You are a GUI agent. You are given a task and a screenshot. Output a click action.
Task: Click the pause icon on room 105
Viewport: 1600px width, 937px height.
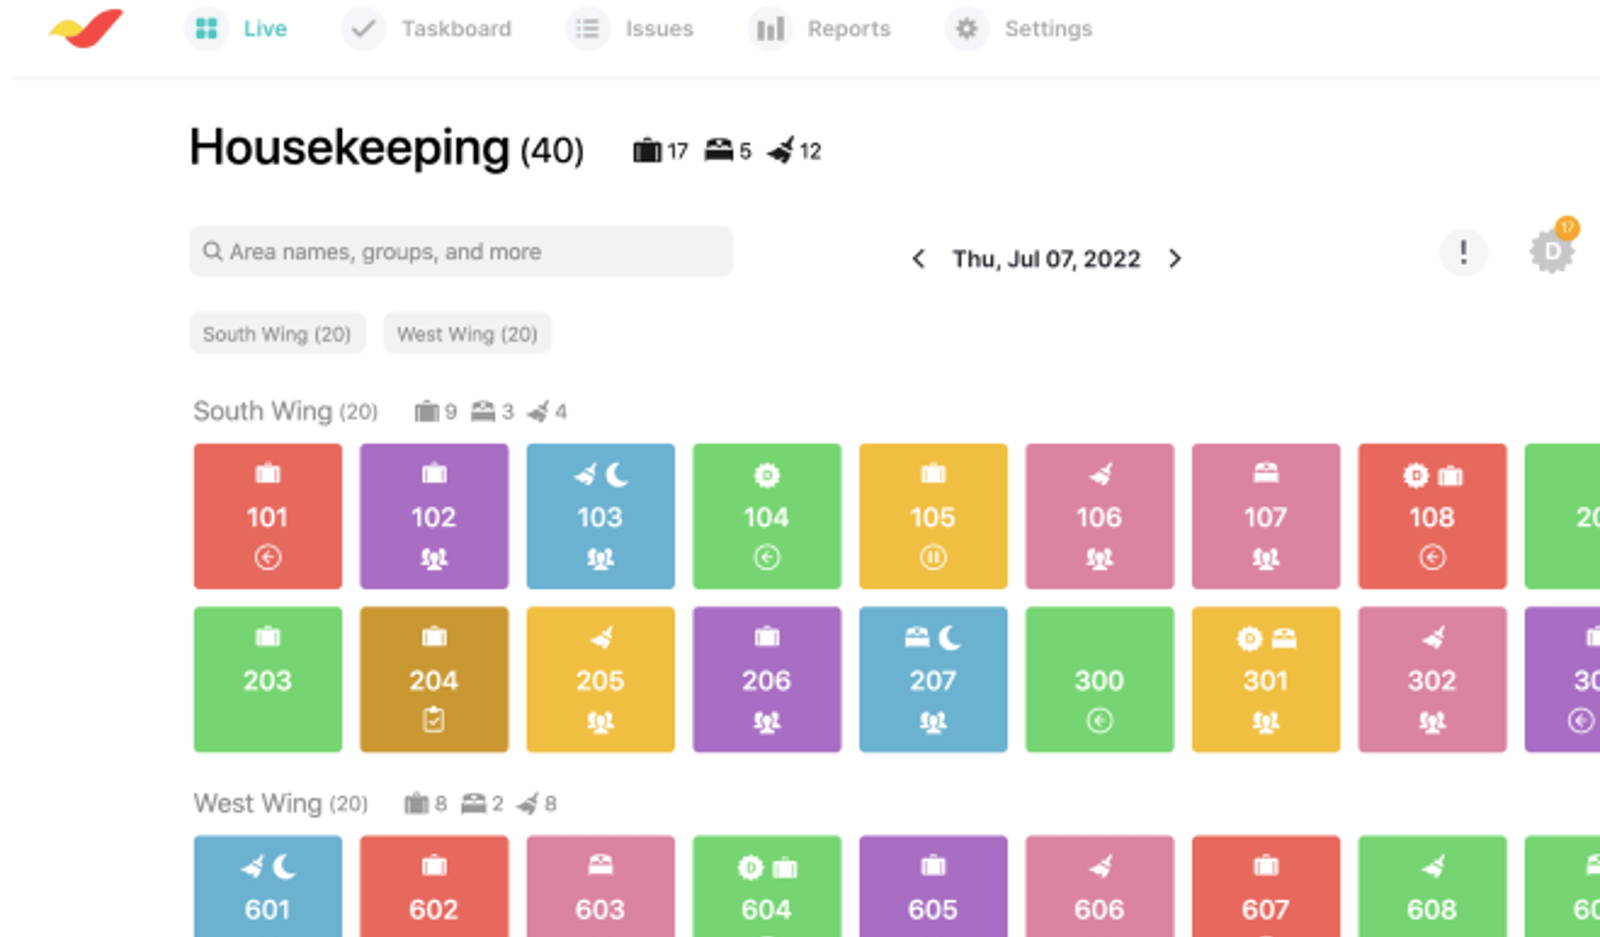pyautogui.click(x=933, y=557)
